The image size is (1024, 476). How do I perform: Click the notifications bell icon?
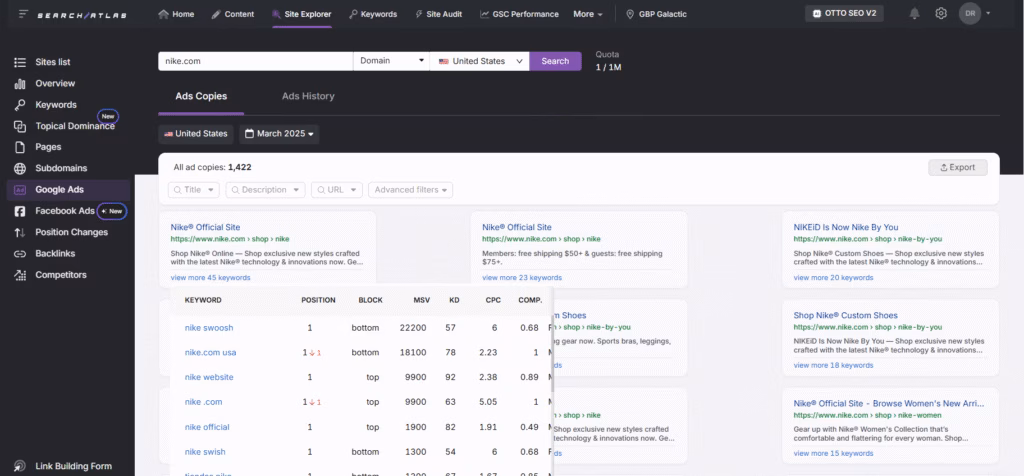(914, 14)
